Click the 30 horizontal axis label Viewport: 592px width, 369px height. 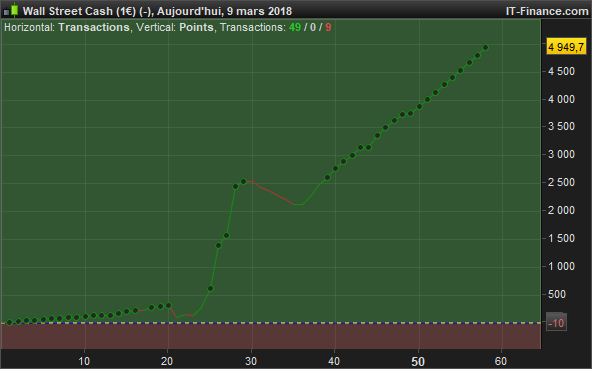tap(251, 361)
